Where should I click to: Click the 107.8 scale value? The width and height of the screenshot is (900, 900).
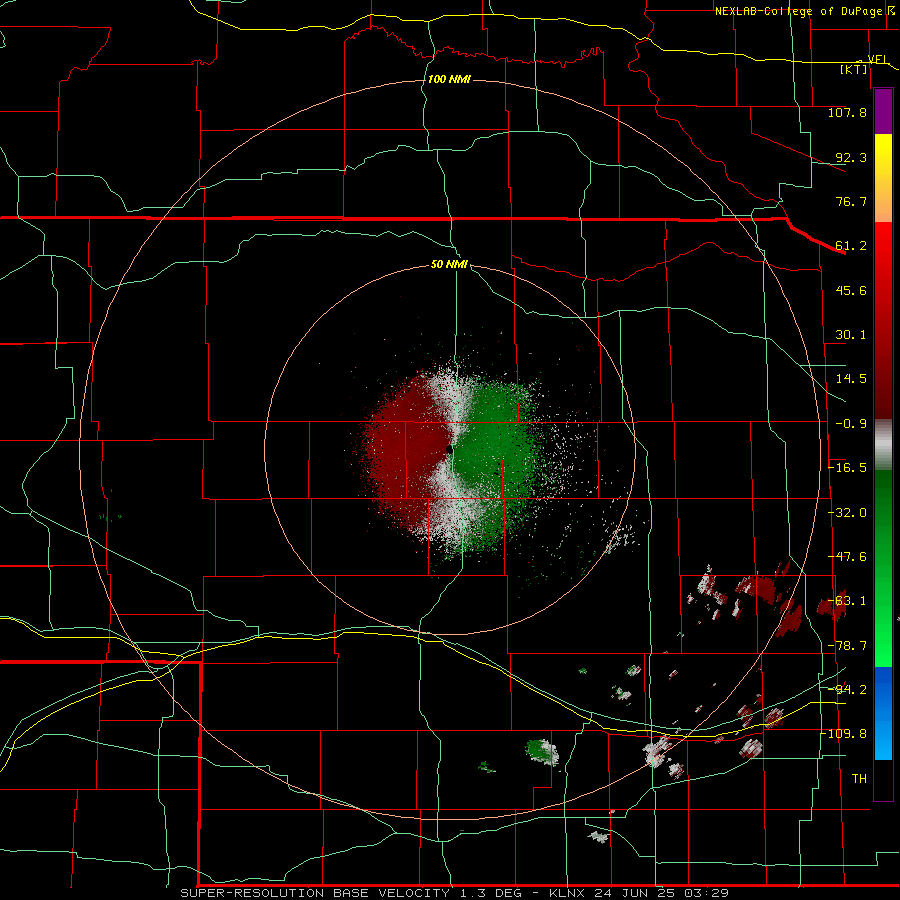point(847,112)
